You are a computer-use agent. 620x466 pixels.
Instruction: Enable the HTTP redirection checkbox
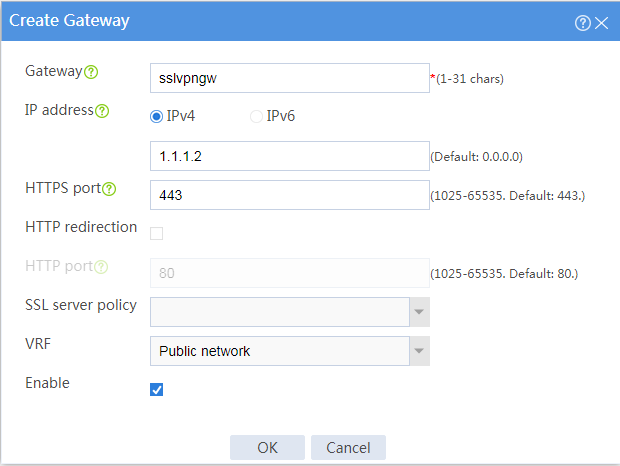[x=157, y=233]
